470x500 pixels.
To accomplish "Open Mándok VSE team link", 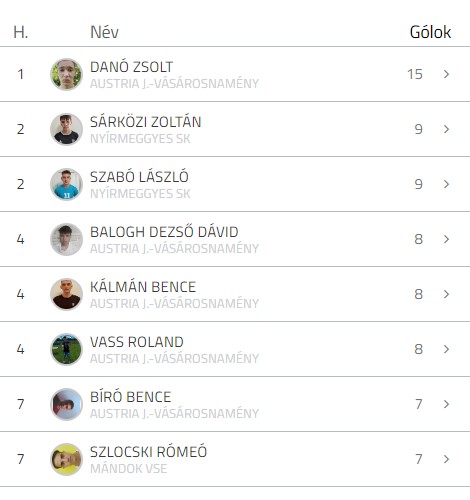I will pos(128,469).
